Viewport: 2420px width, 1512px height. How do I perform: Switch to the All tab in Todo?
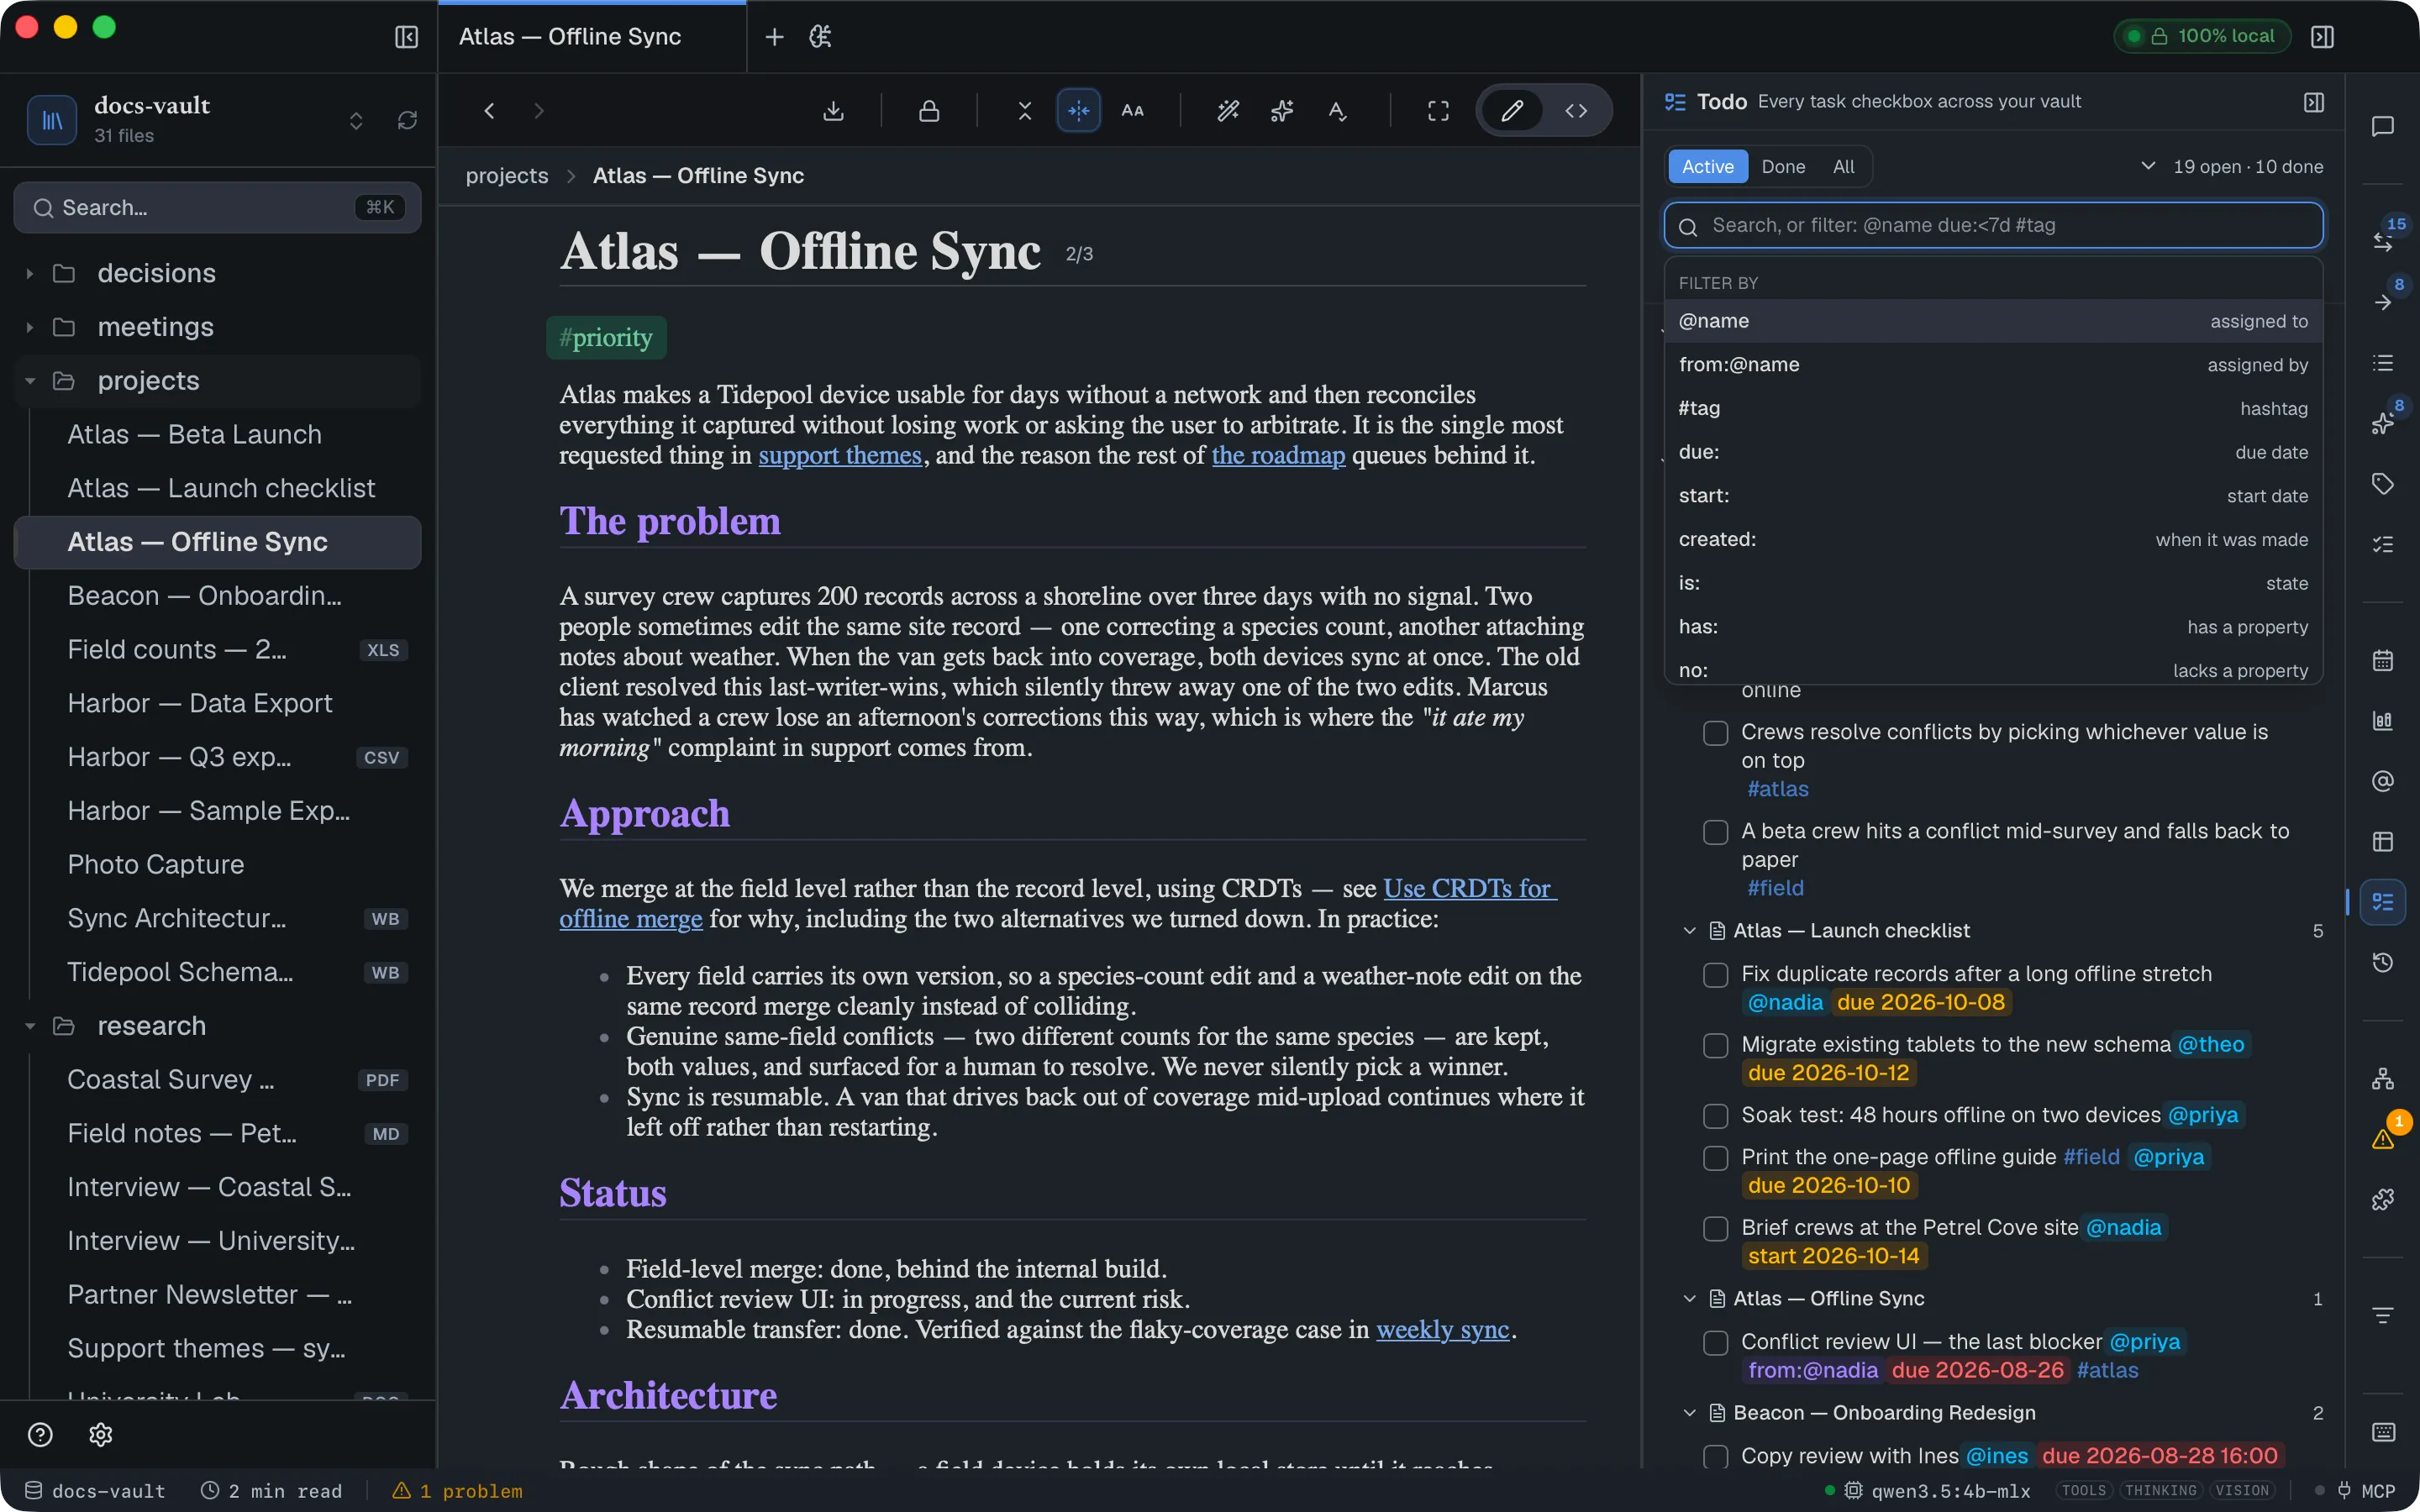click(x=1843, y=167)
